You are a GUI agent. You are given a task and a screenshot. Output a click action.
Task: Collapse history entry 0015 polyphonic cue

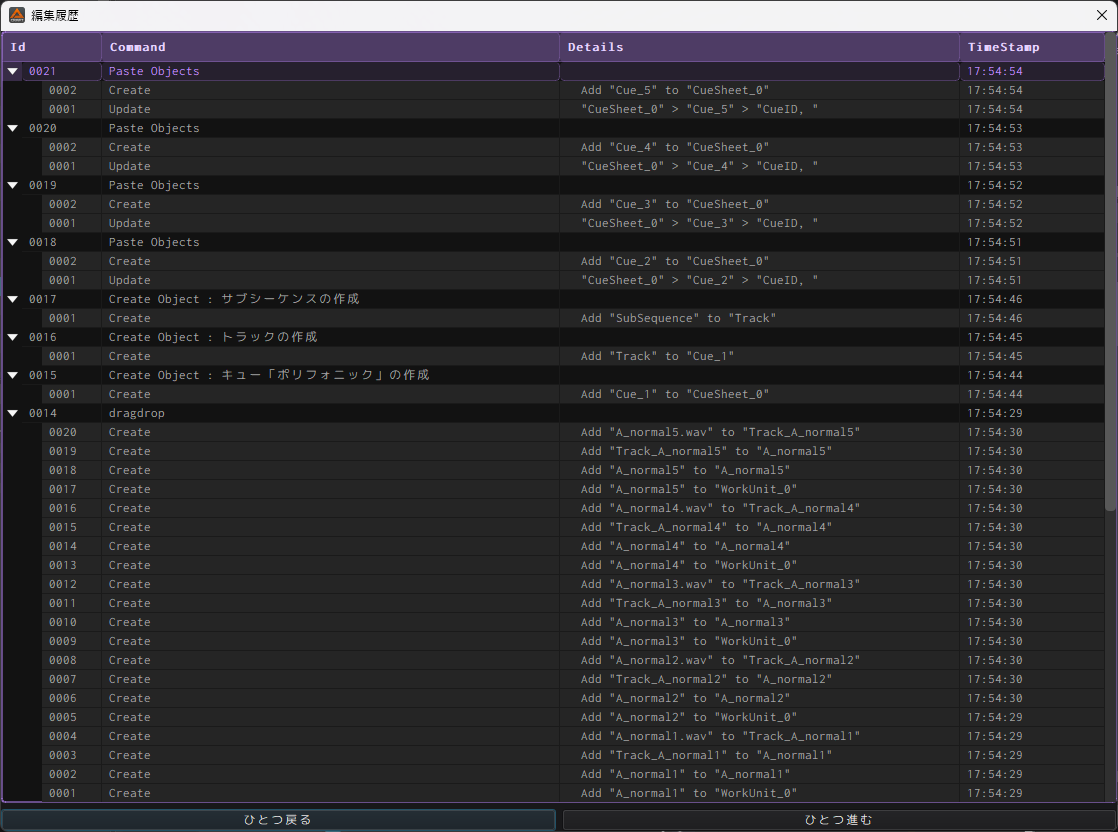(x=13, y=376)
